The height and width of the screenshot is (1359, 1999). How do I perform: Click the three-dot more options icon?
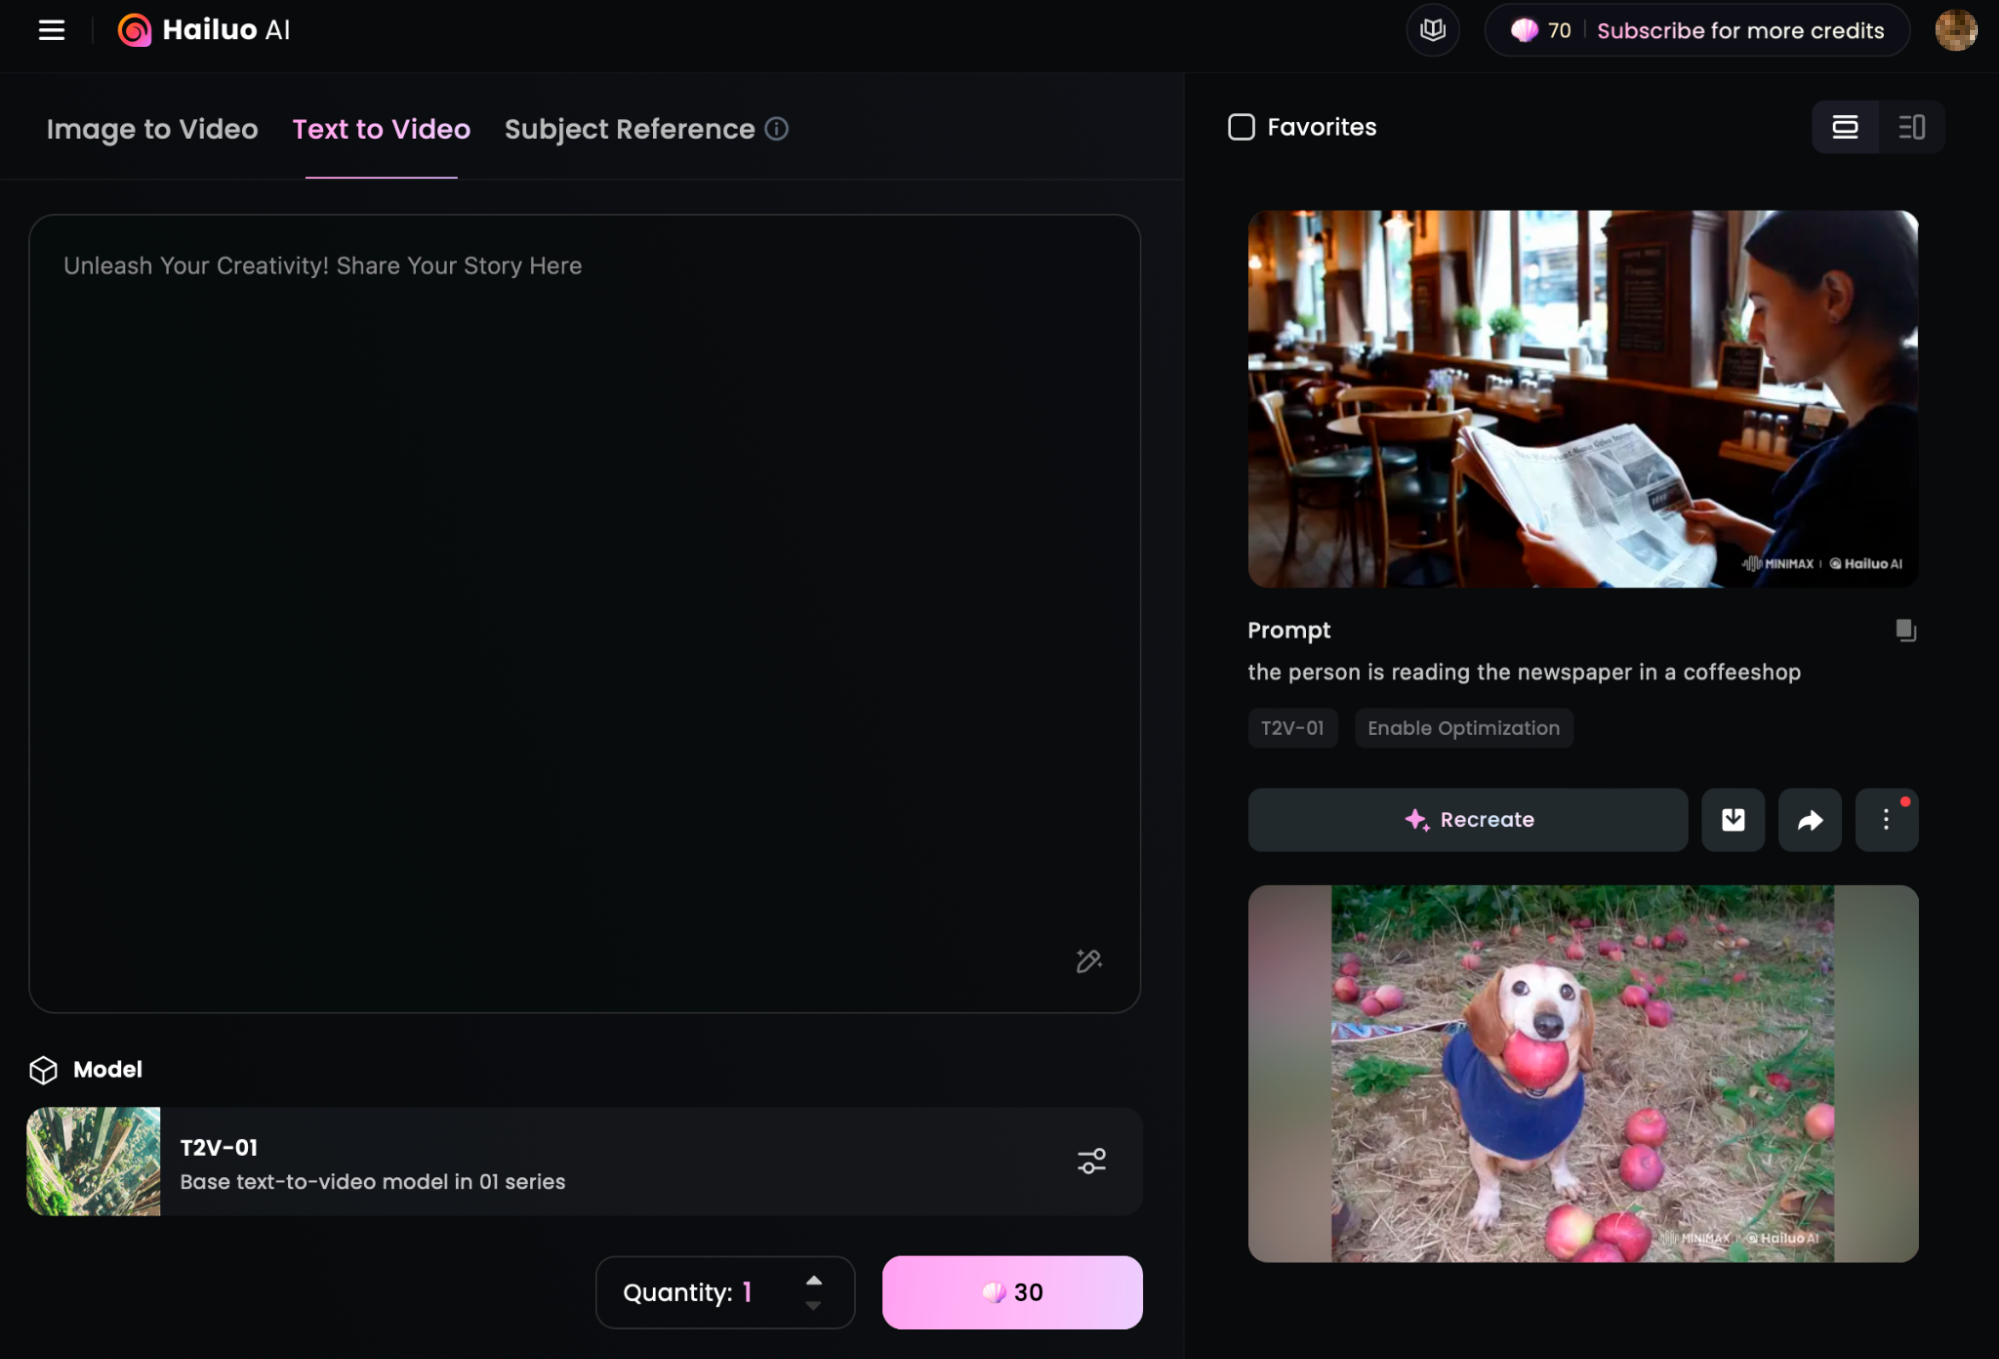tap(1885, 819)
